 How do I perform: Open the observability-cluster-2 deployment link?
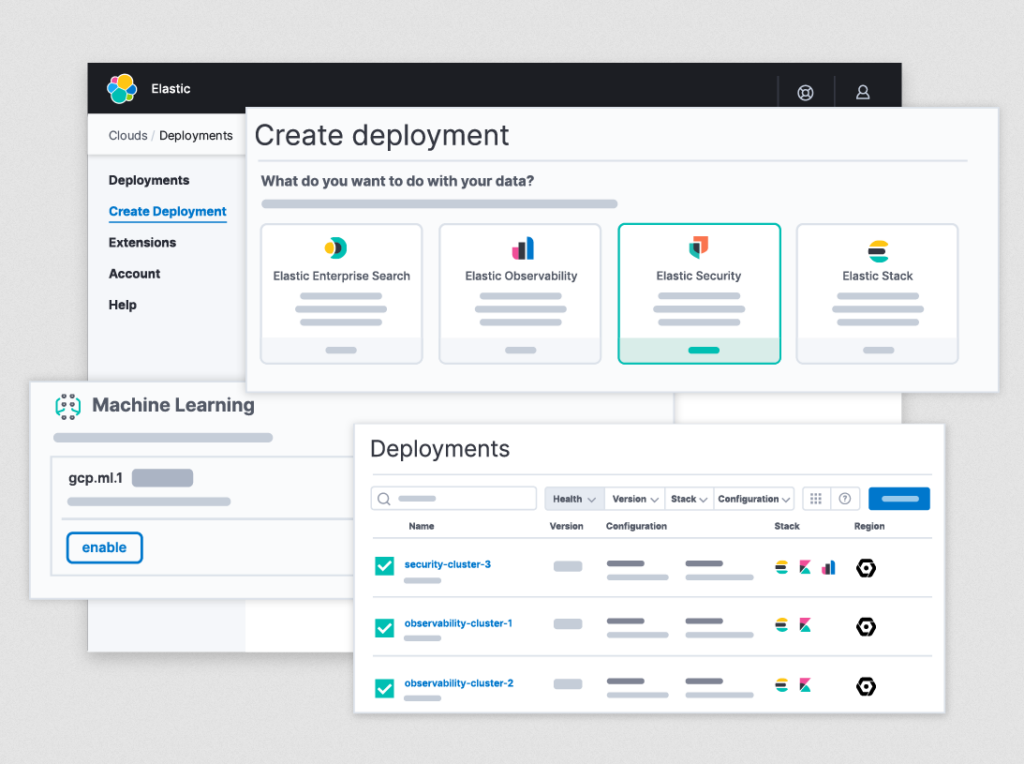[459, 683]
